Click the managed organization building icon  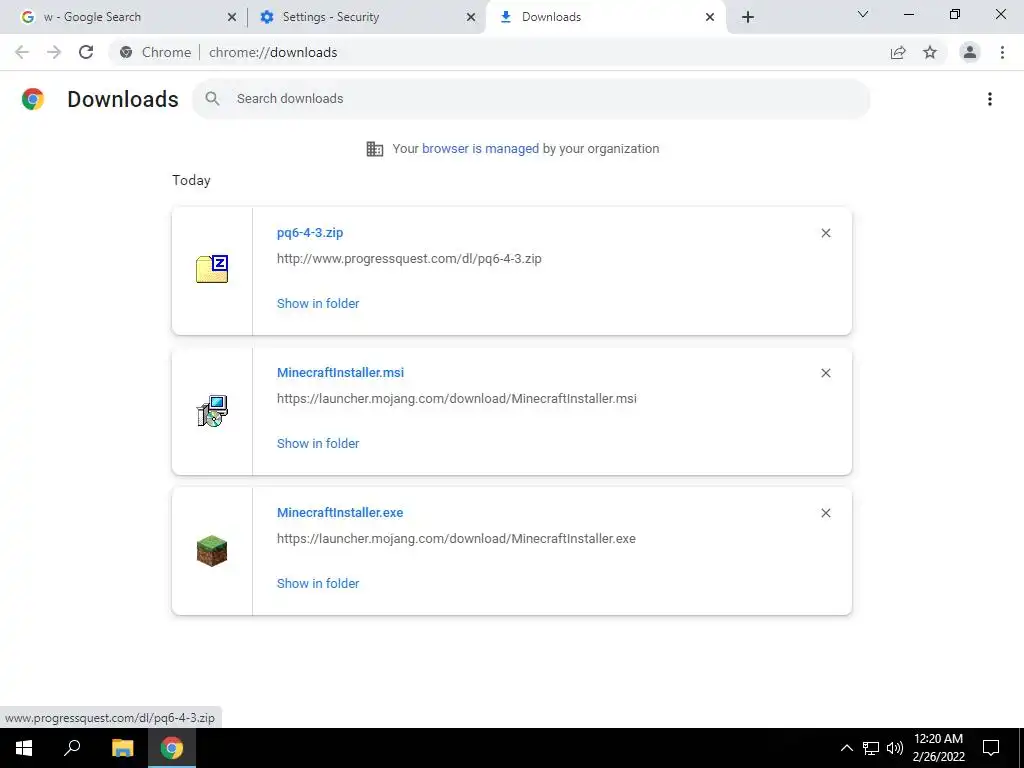375,149
